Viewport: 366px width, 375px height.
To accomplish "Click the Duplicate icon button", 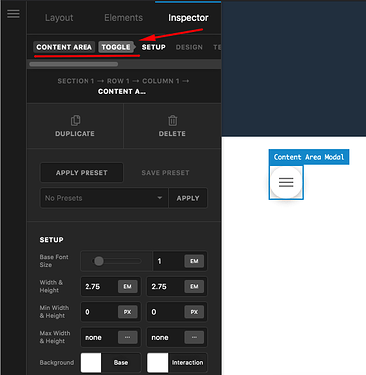I will (x=75, y=126).
